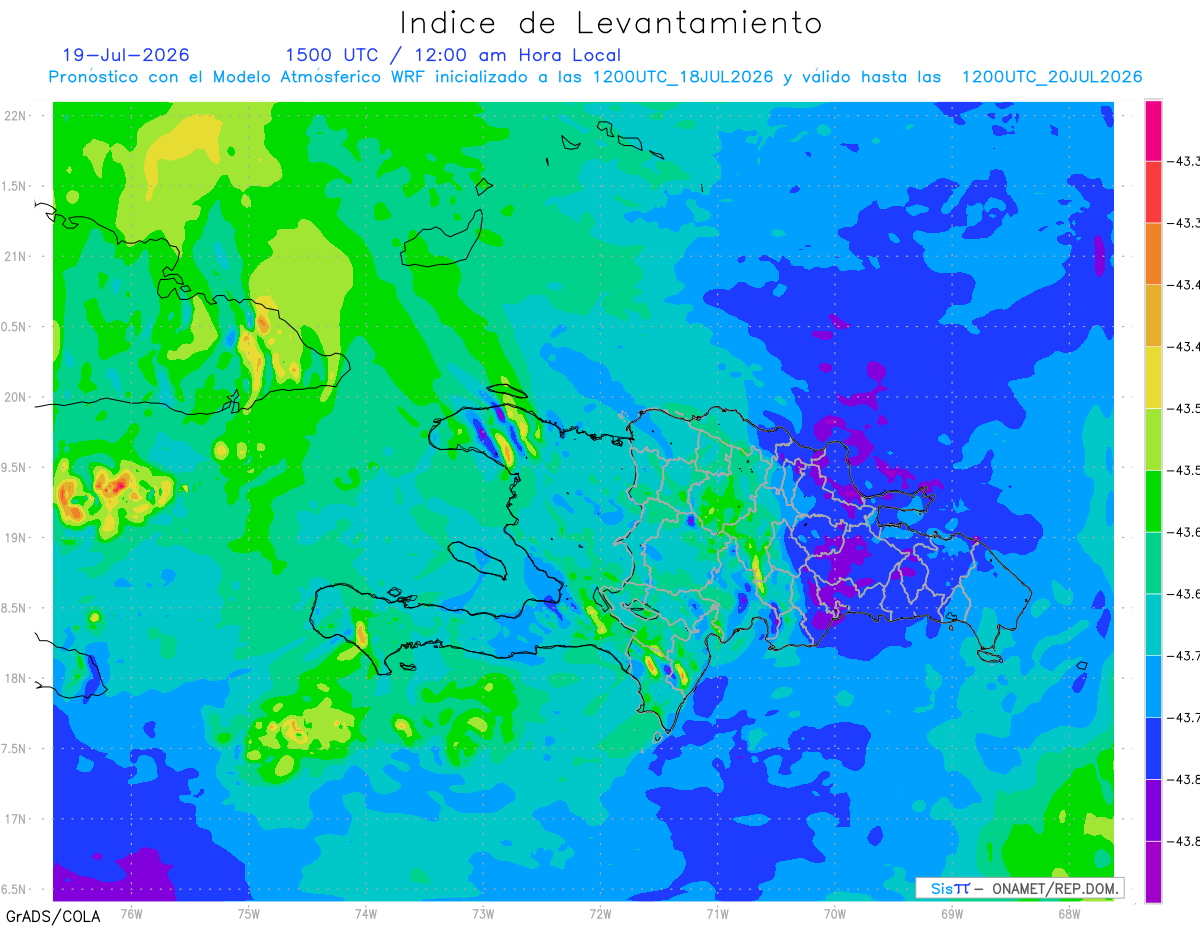Click the '73W' longitude label
This screenshot has width=1200, height=927.
tap(483, 912)
